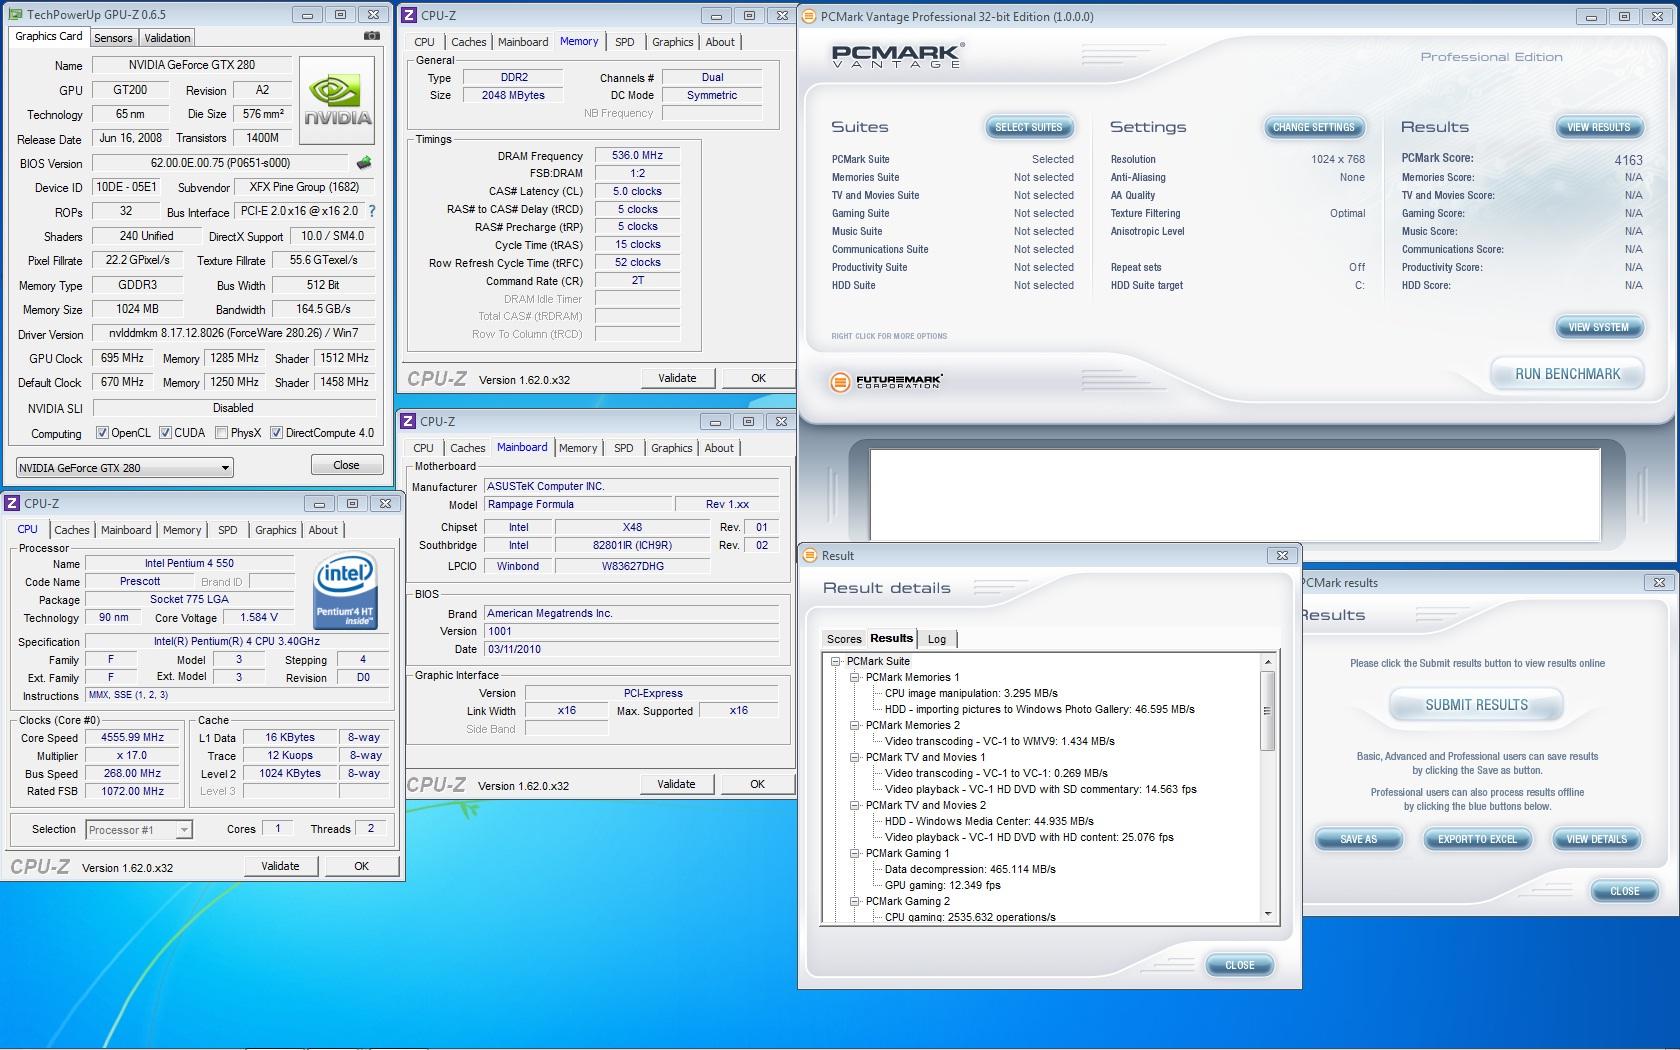
Task: Toggle the CUDA checkbox
Action: coord(165,433)
